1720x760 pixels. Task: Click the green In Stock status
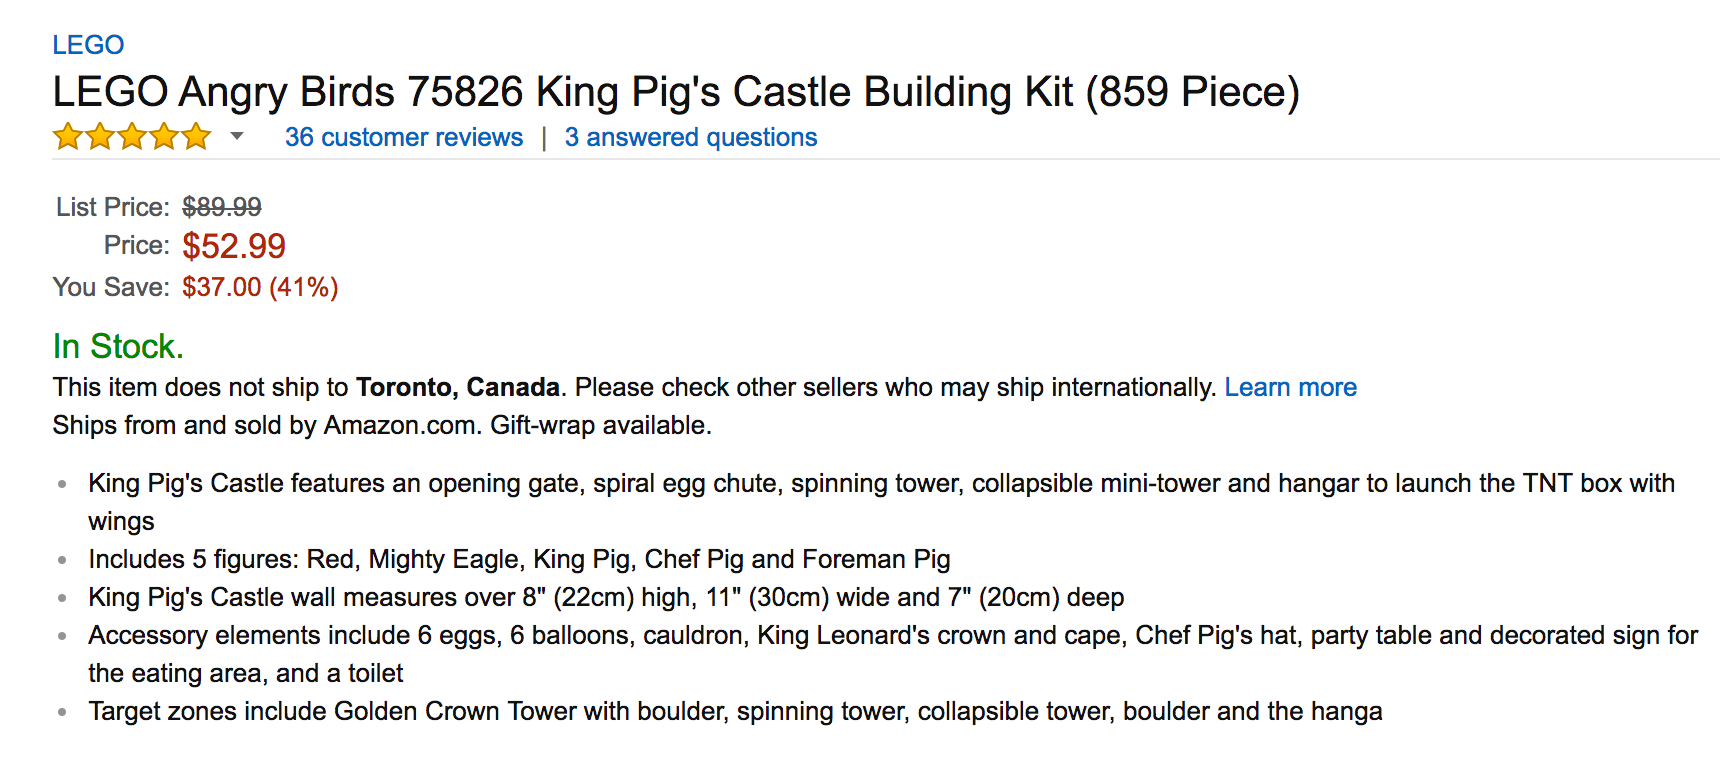[118, 346]
